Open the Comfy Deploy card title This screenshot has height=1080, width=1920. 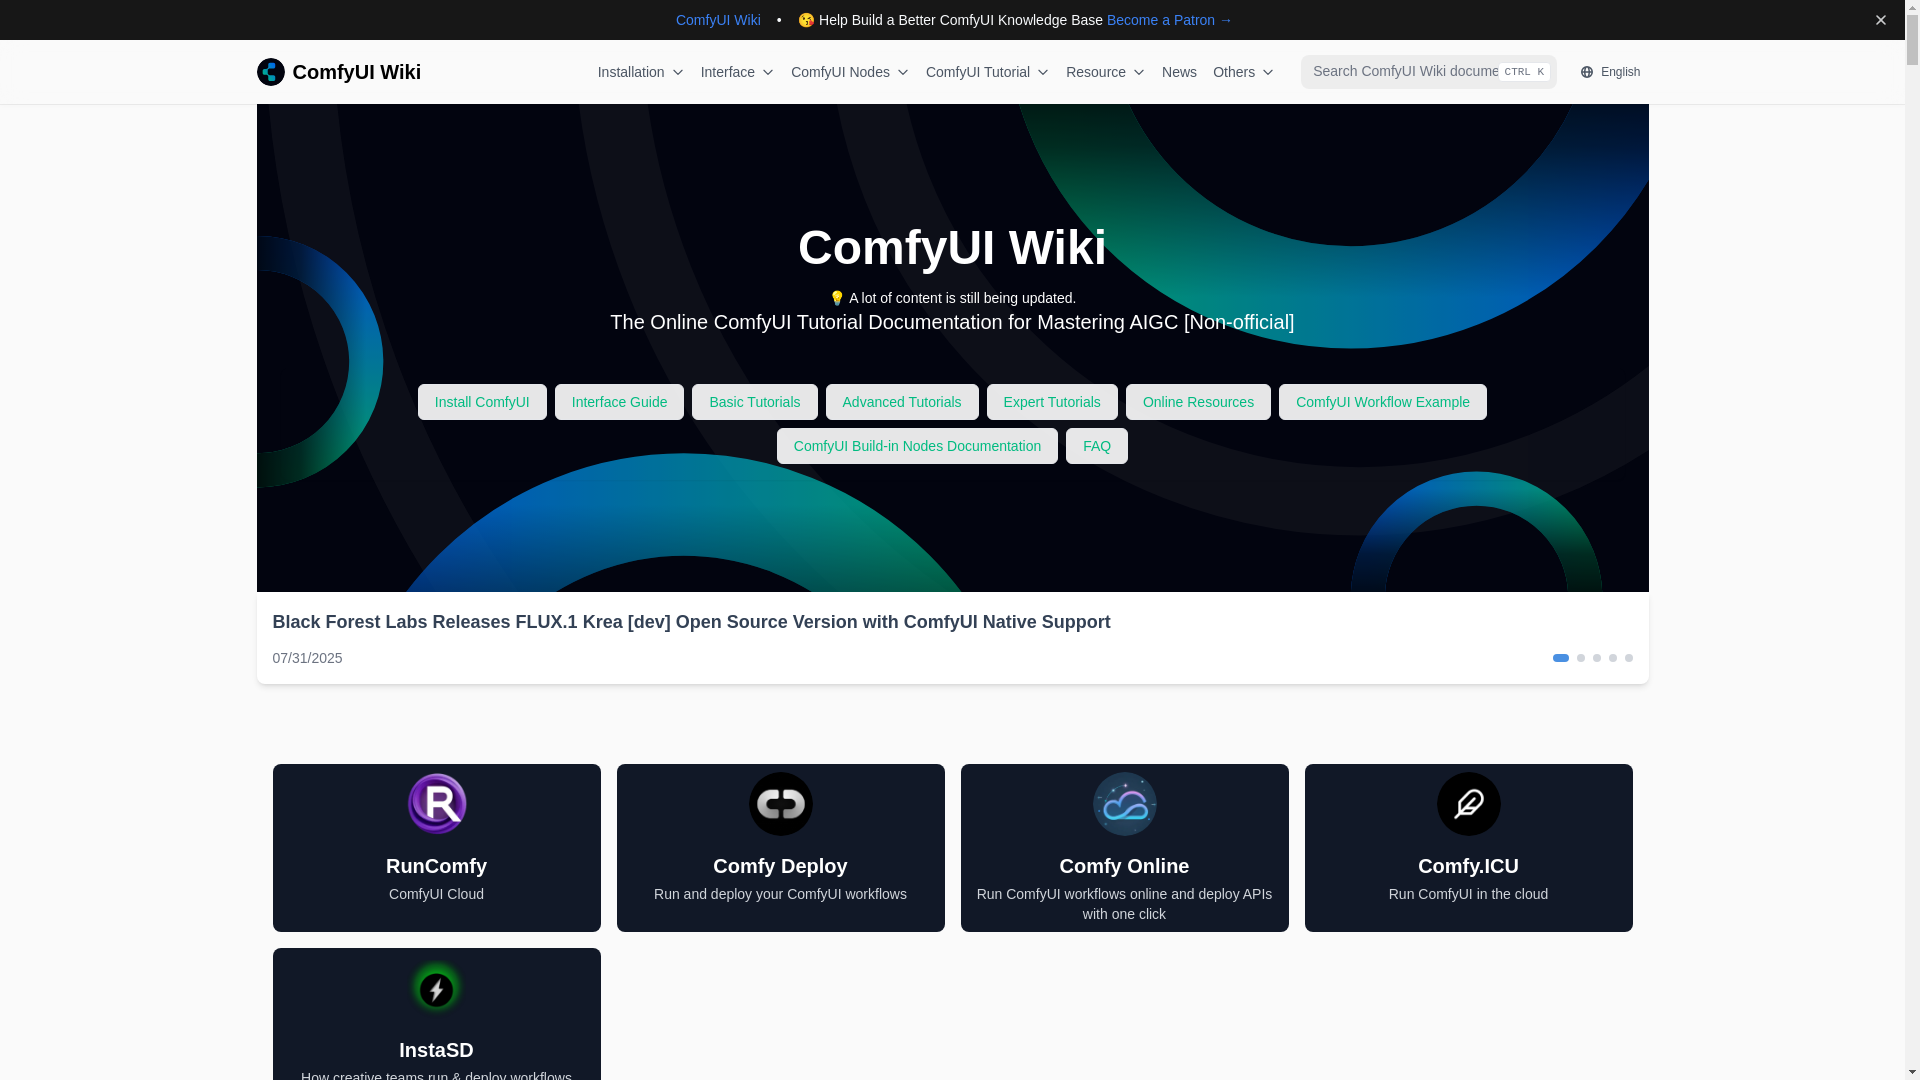point(780,866)
